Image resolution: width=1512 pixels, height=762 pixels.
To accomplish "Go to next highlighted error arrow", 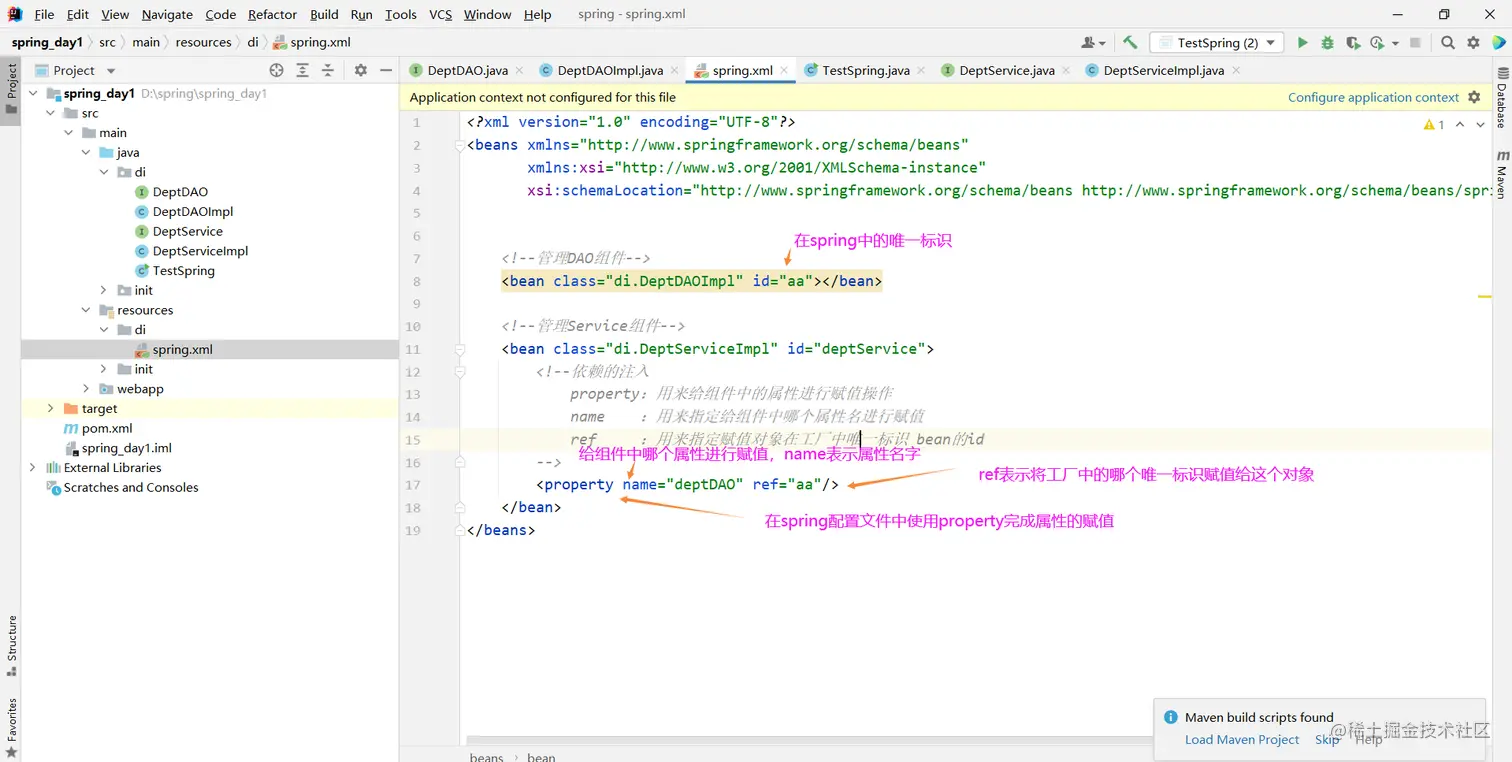I will tap(1481, 125).
